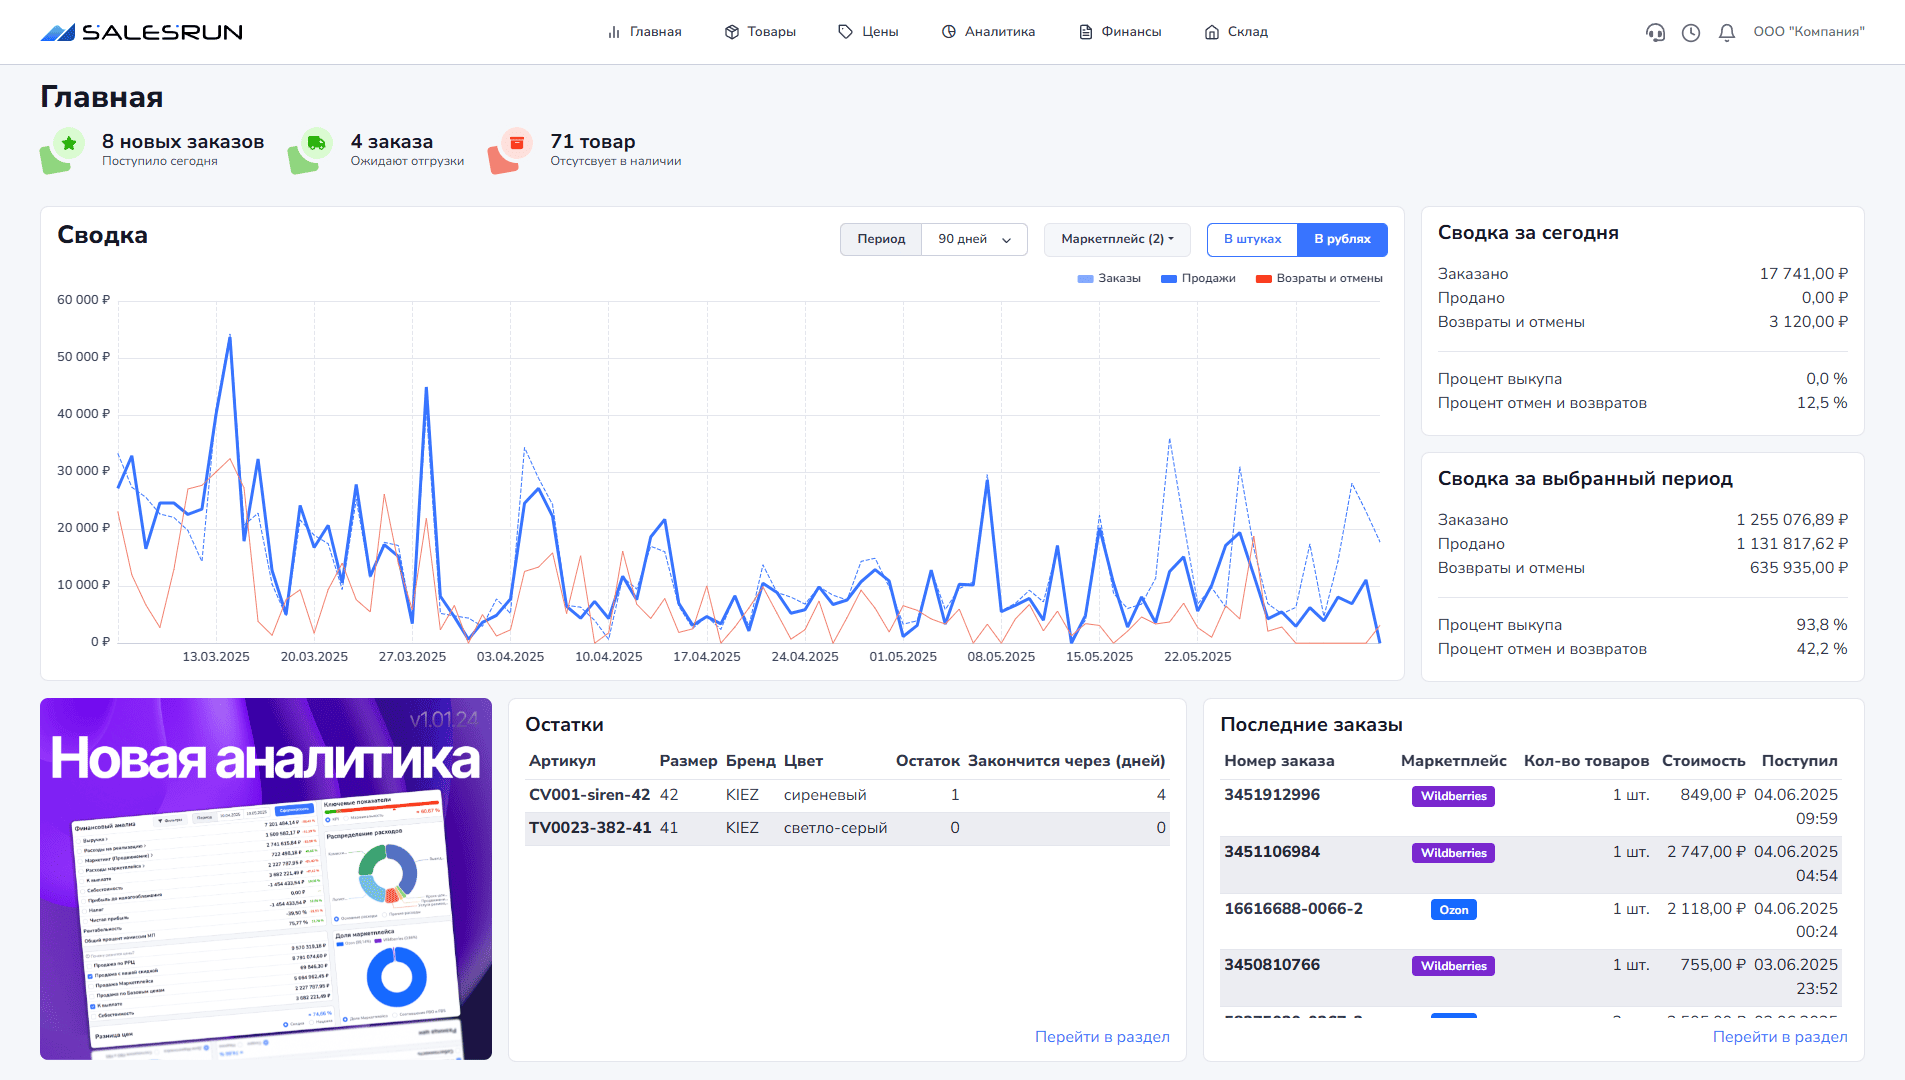Screen dimensions: 1905x1080
Task: Click the truck awaiting shipment icon
Action: click(316, 144)
